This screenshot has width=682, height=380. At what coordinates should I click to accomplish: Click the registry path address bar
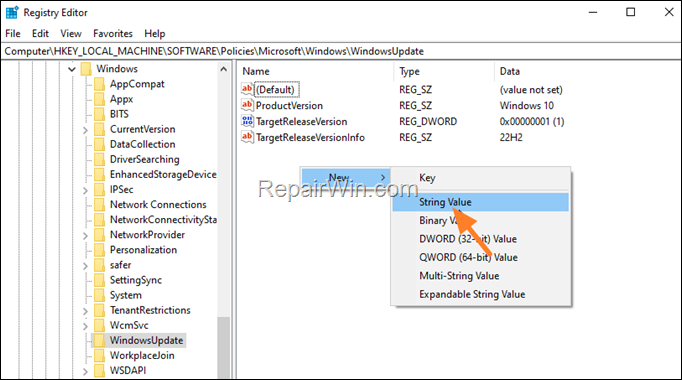click(x=341, y=51)
